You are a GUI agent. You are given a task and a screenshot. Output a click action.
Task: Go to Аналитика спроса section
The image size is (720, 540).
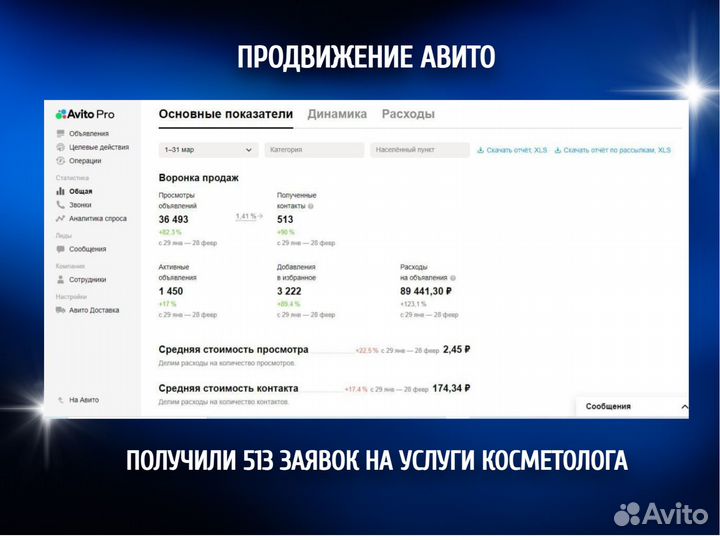[x=98, y=219]
